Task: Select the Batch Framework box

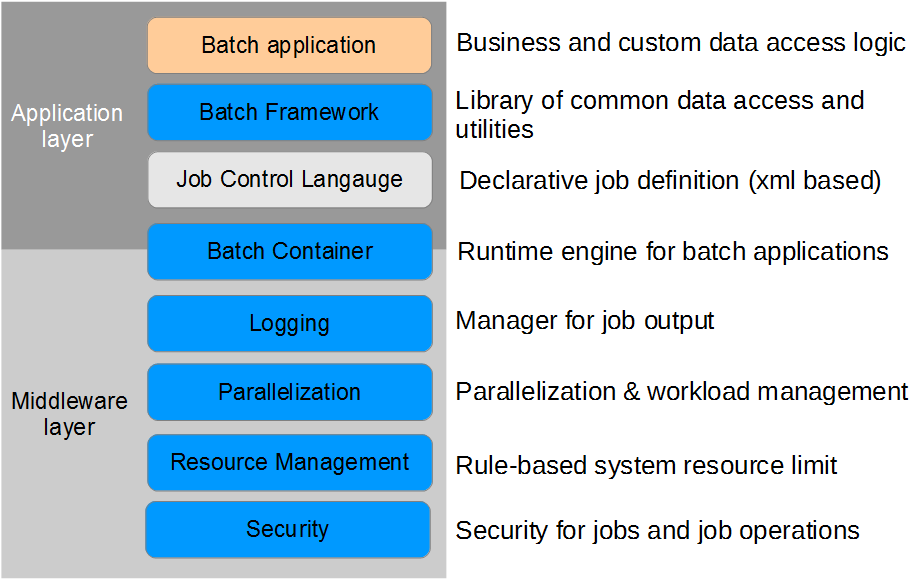Action: tap(289, 112)
